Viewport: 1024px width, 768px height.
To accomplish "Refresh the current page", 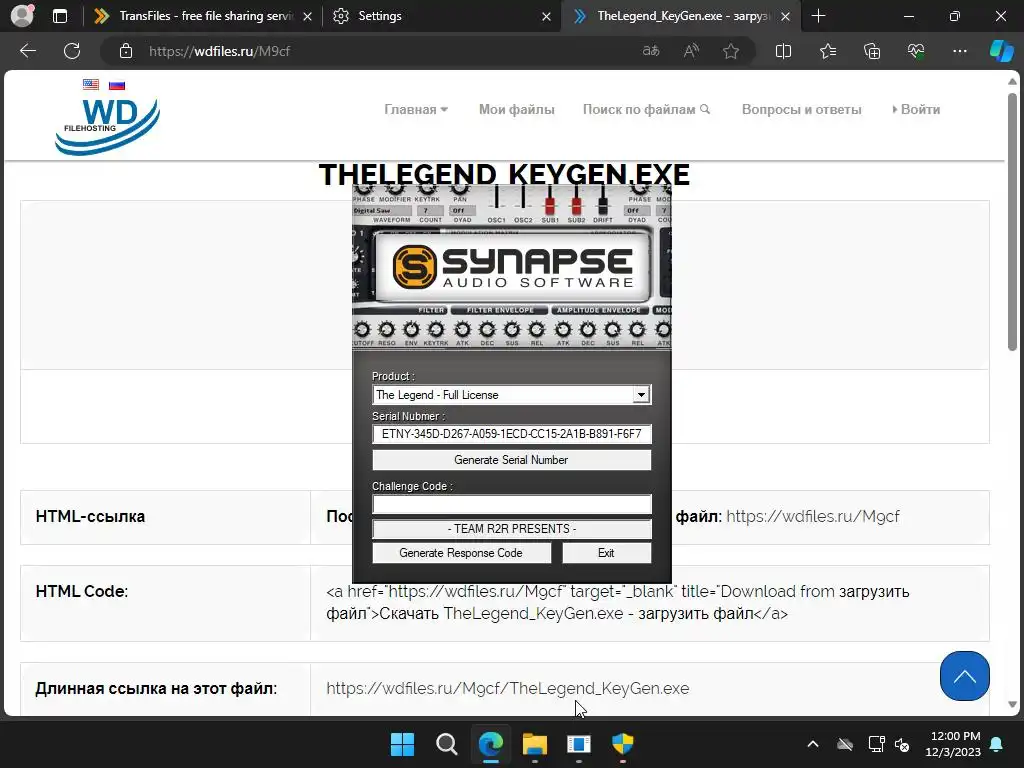I will [72, 51].
